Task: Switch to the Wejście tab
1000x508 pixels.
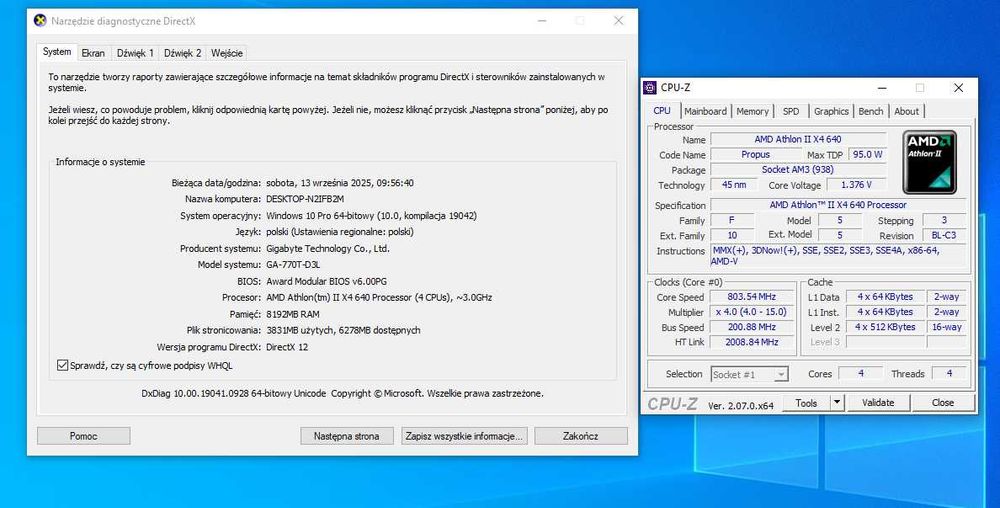Action: pyautogui.click(x=226, y=54)
